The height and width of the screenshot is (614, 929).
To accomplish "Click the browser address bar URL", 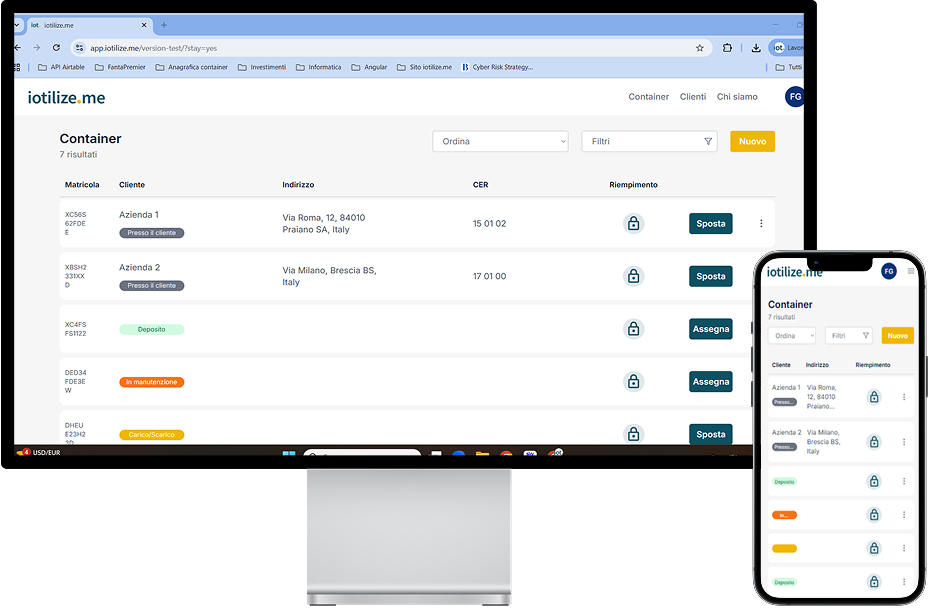I will (153, 48).
